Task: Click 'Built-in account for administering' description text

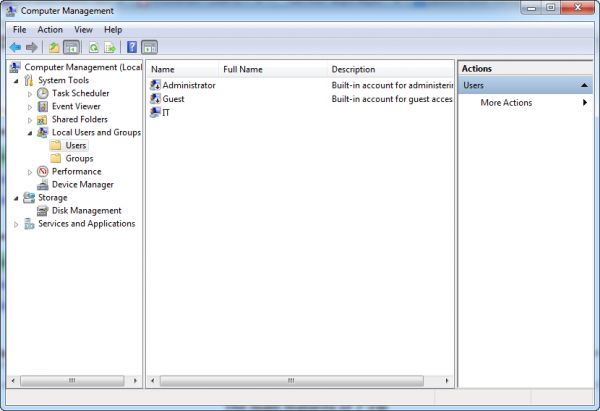Action: point(392,85)
